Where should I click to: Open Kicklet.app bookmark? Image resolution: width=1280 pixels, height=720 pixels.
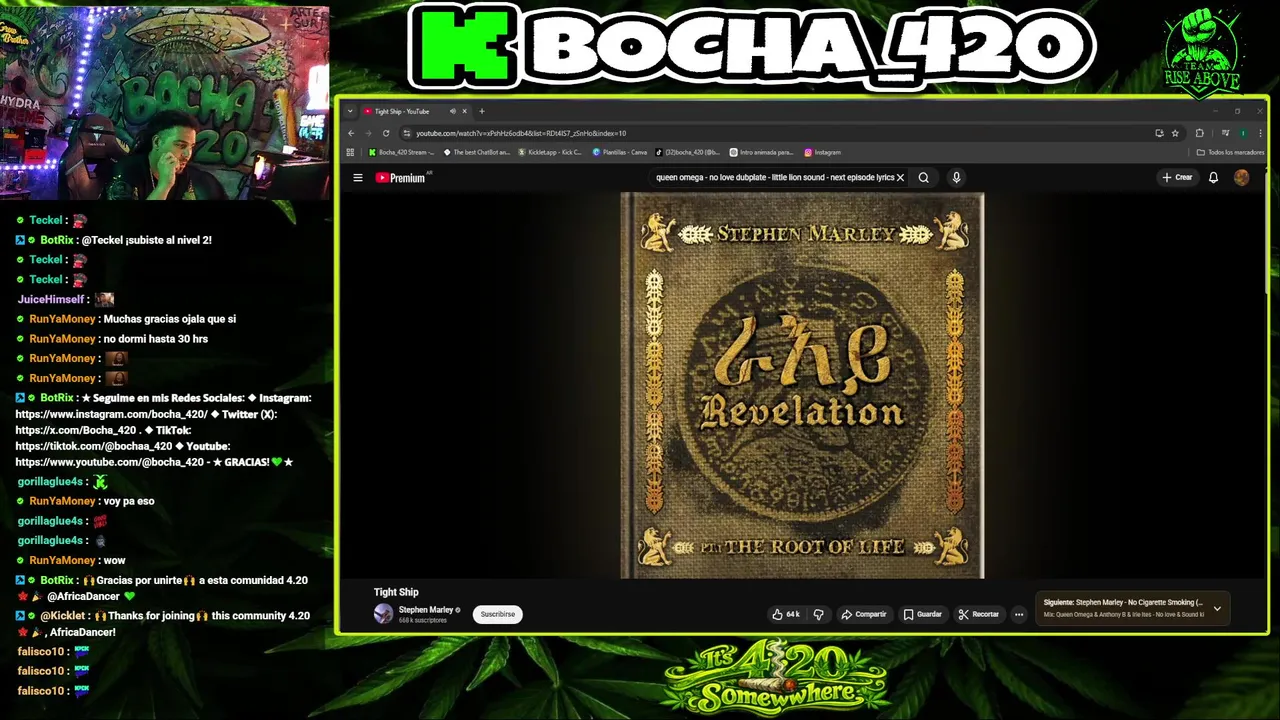pos(549,152)
